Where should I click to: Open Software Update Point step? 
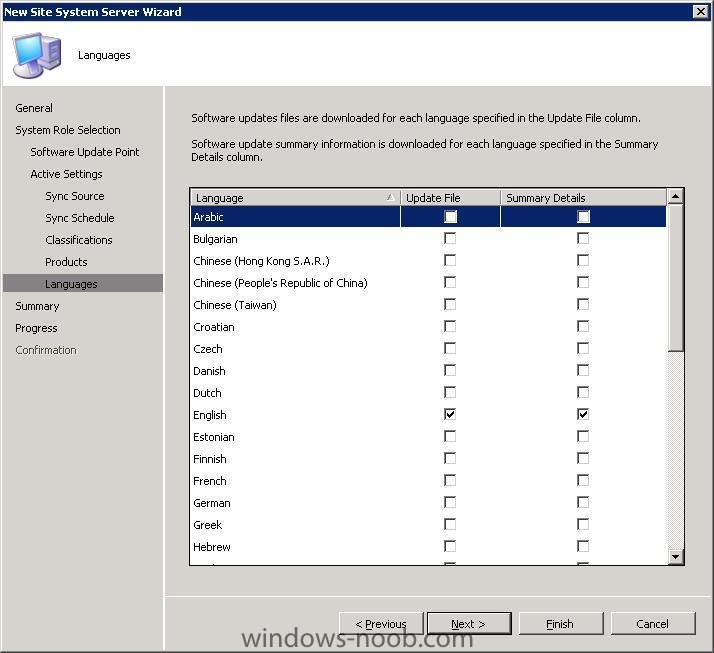[x=85, y=152]
